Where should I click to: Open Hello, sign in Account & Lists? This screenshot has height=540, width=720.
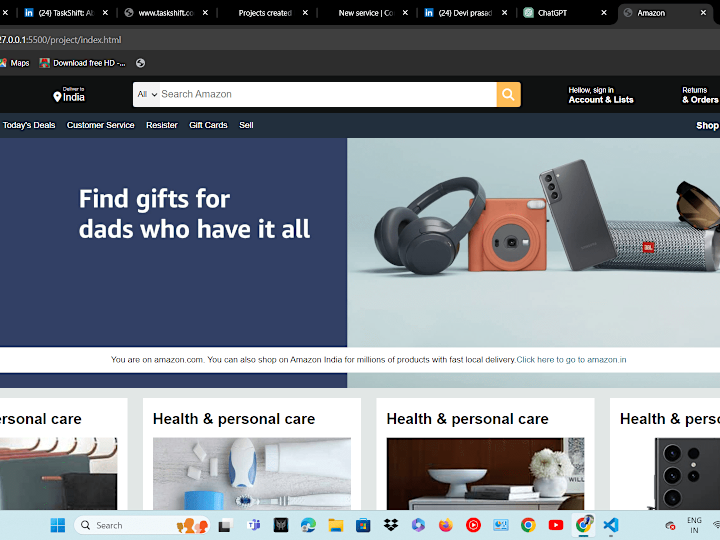tap(601, 95)
